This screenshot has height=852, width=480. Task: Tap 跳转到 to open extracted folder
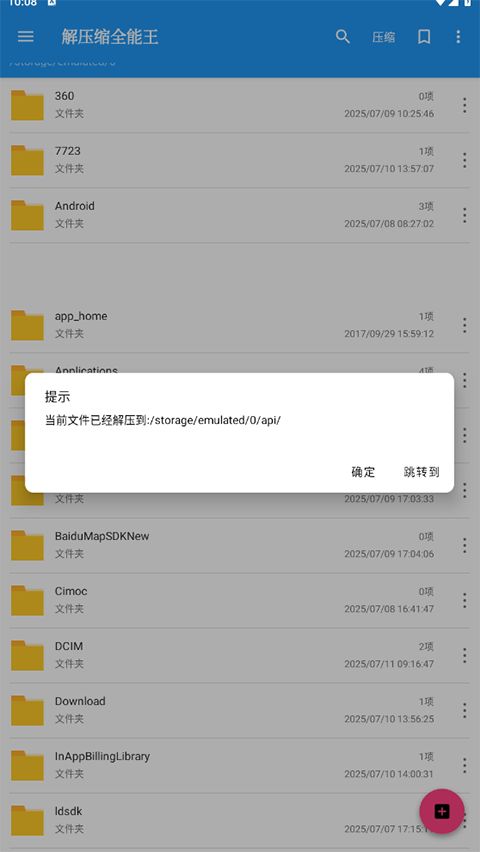(x=421, y=472)
